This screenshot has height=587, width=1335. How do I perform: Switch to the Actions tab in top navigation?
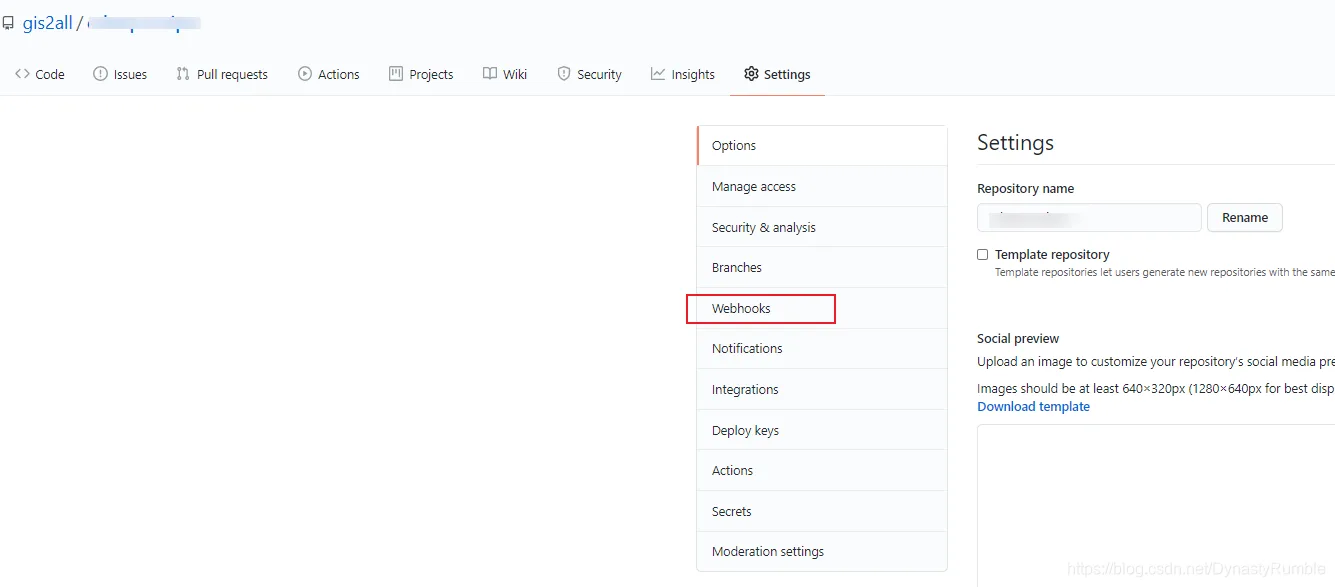tap(329, 74)
